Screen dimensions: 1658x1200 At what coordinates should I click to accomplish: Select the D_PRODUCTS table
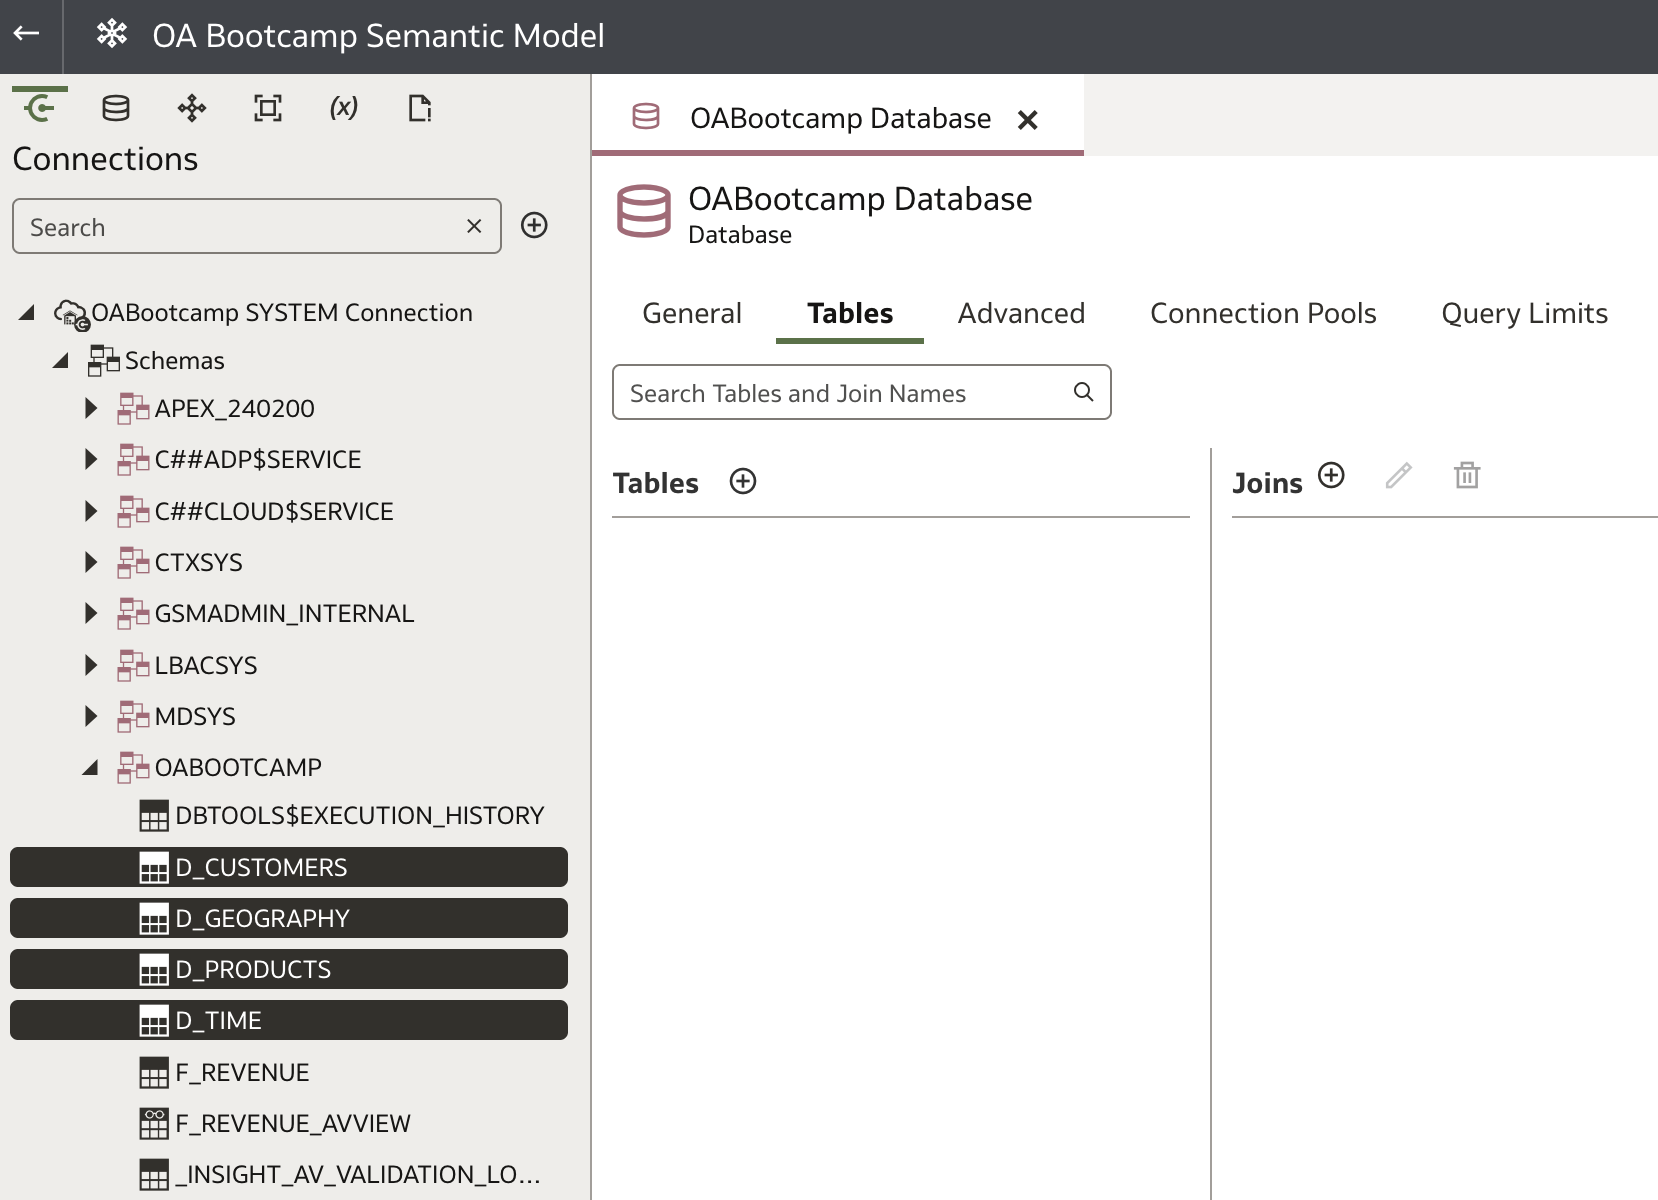tap(289, 969)
